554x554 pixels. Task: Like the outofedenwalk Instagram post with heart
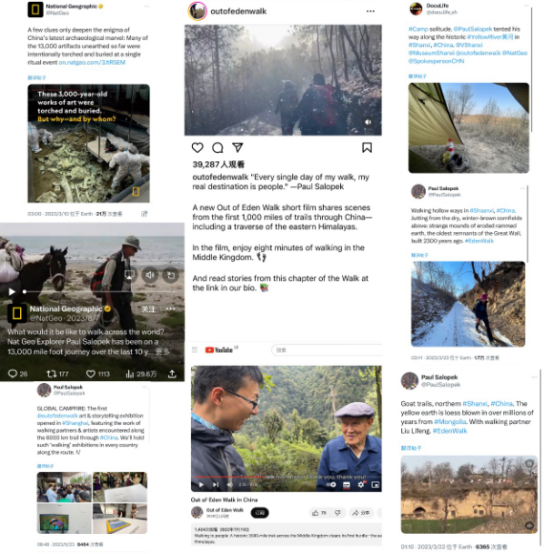click(x=198, y=148)
